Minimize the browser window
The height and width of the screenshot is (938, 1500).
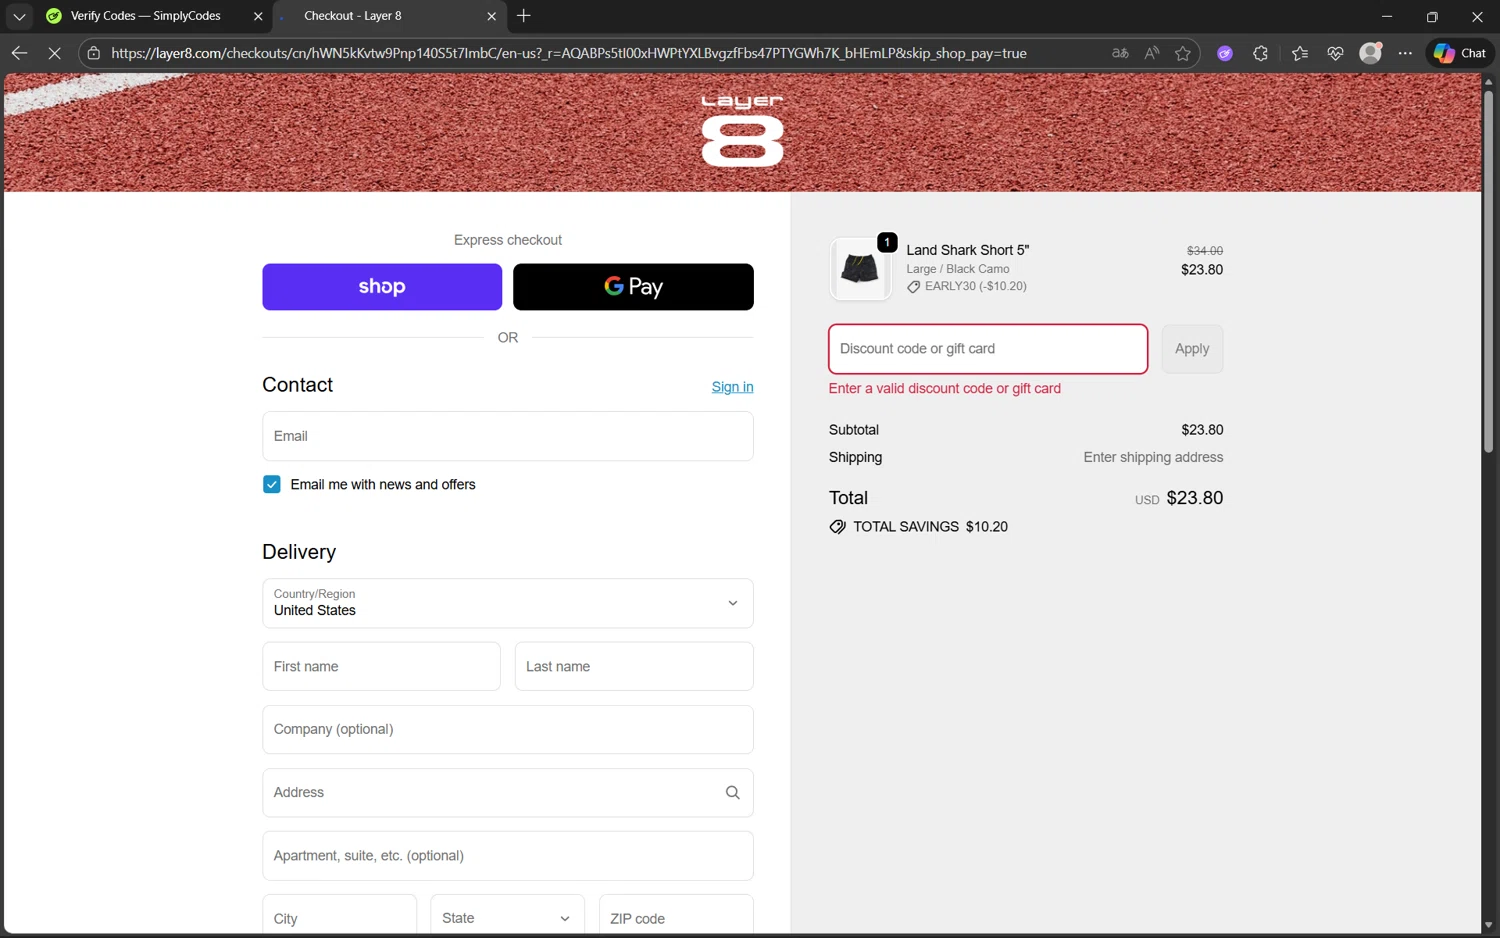tap(1387, 16)
